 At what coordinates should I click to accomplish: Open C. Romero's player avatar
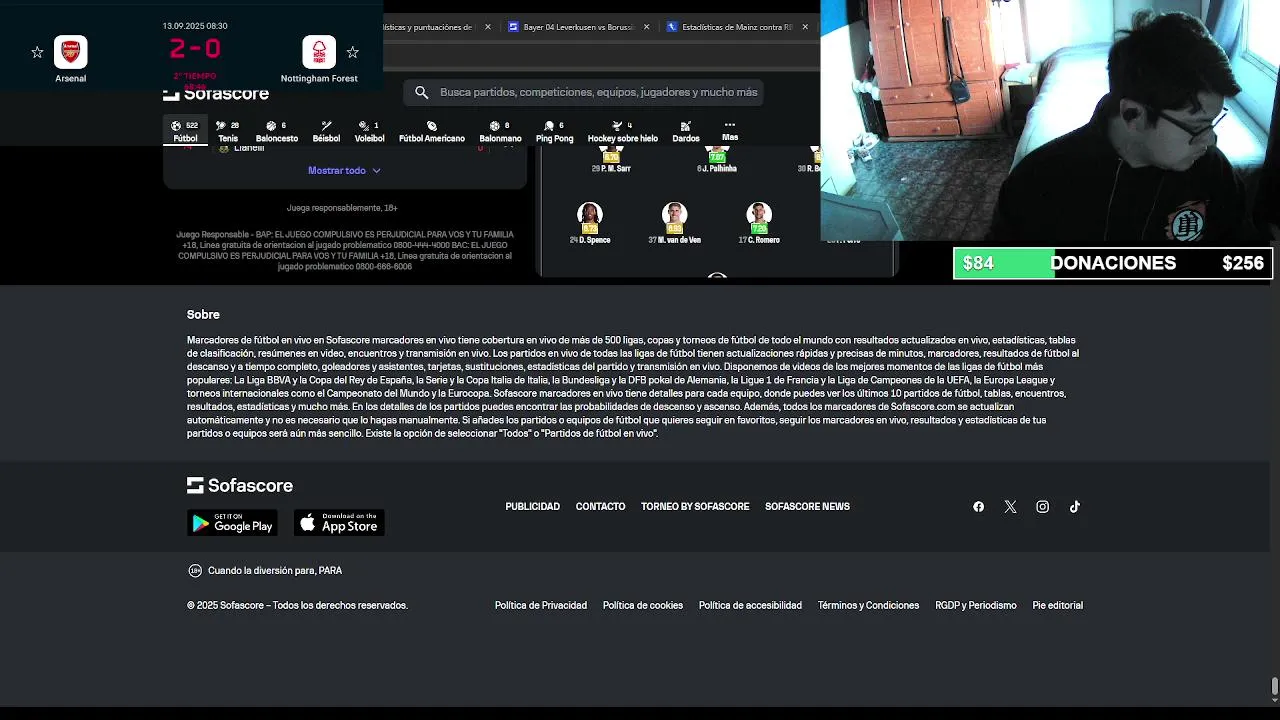759,215
